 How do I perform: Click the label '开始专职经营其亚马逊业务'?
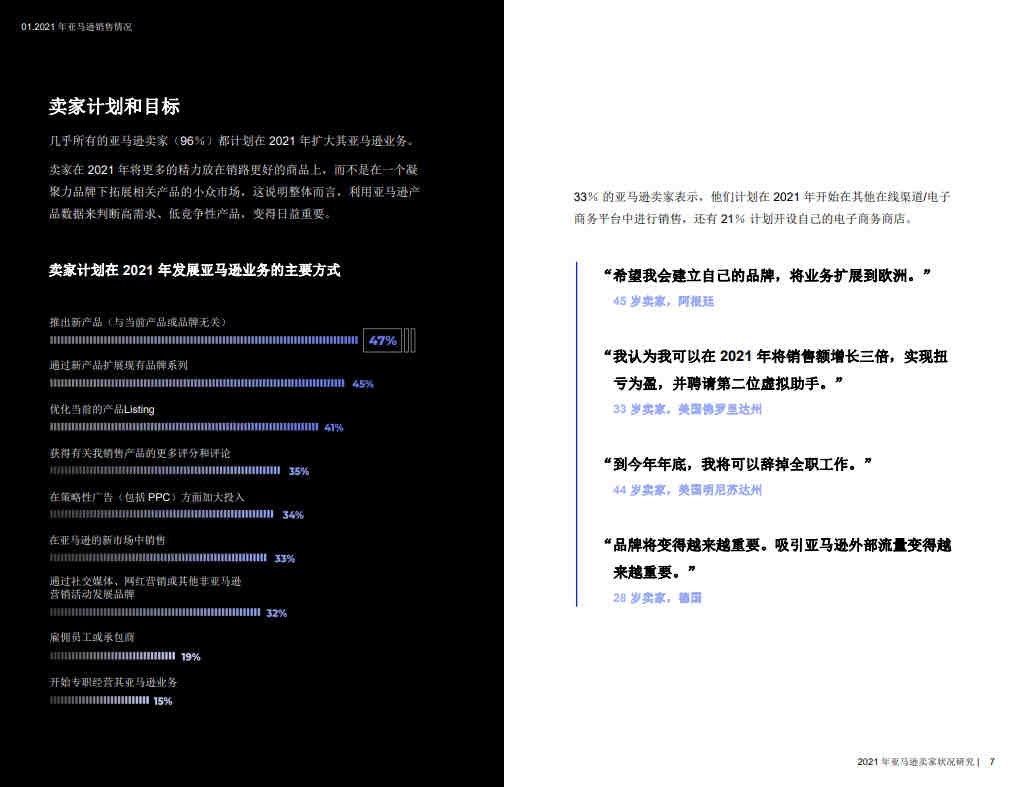tap(114, 682)
